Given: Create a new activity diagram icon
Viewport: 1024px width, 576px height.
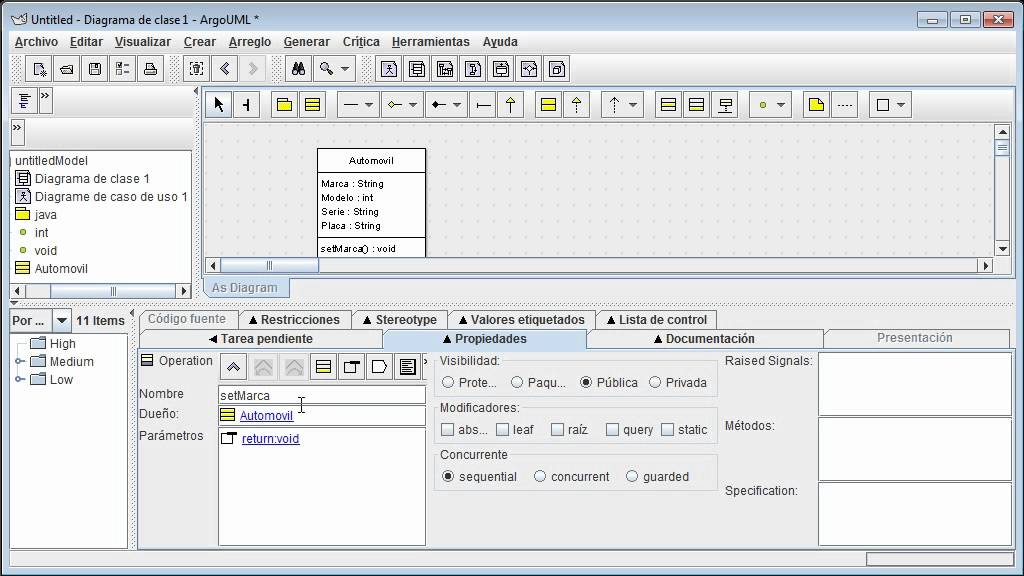Looking at the screenshot, I should (x=529, y=69).
